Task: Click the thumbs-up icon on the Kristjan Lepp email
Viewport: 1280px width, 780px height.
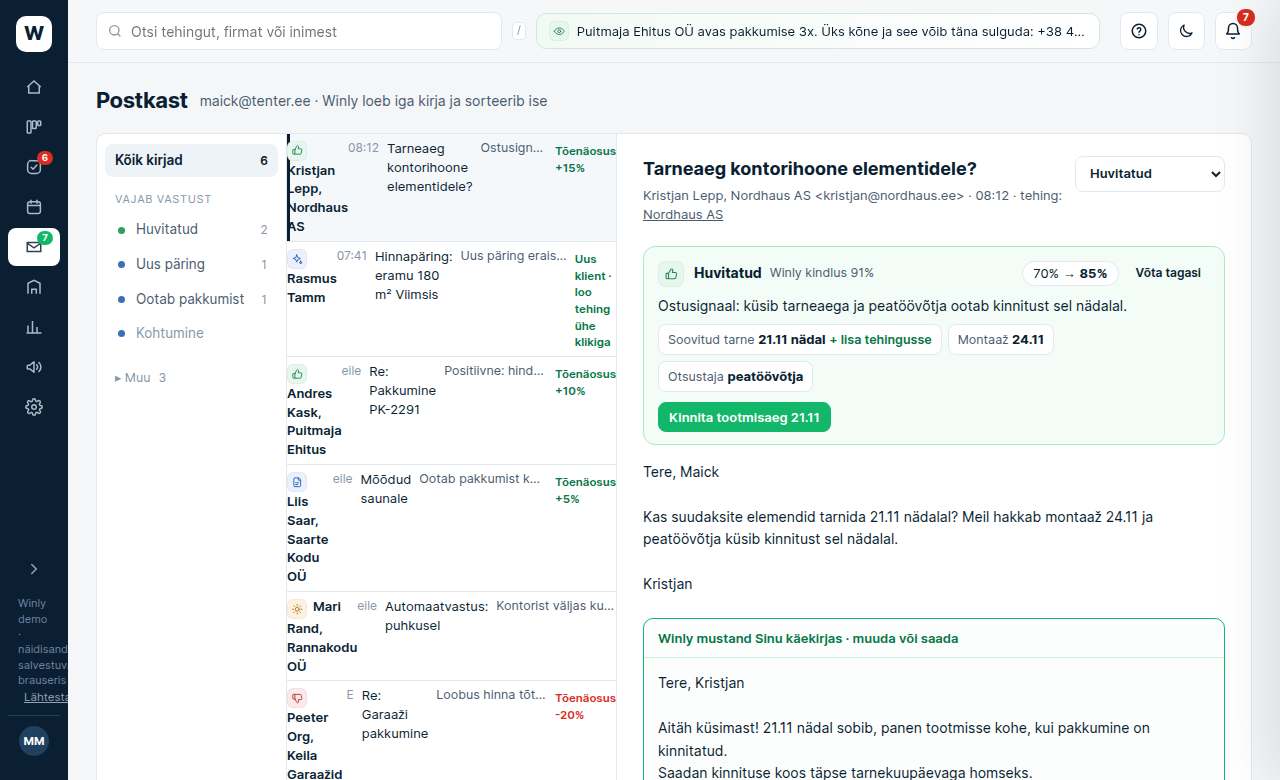Action: coord(297,150)
